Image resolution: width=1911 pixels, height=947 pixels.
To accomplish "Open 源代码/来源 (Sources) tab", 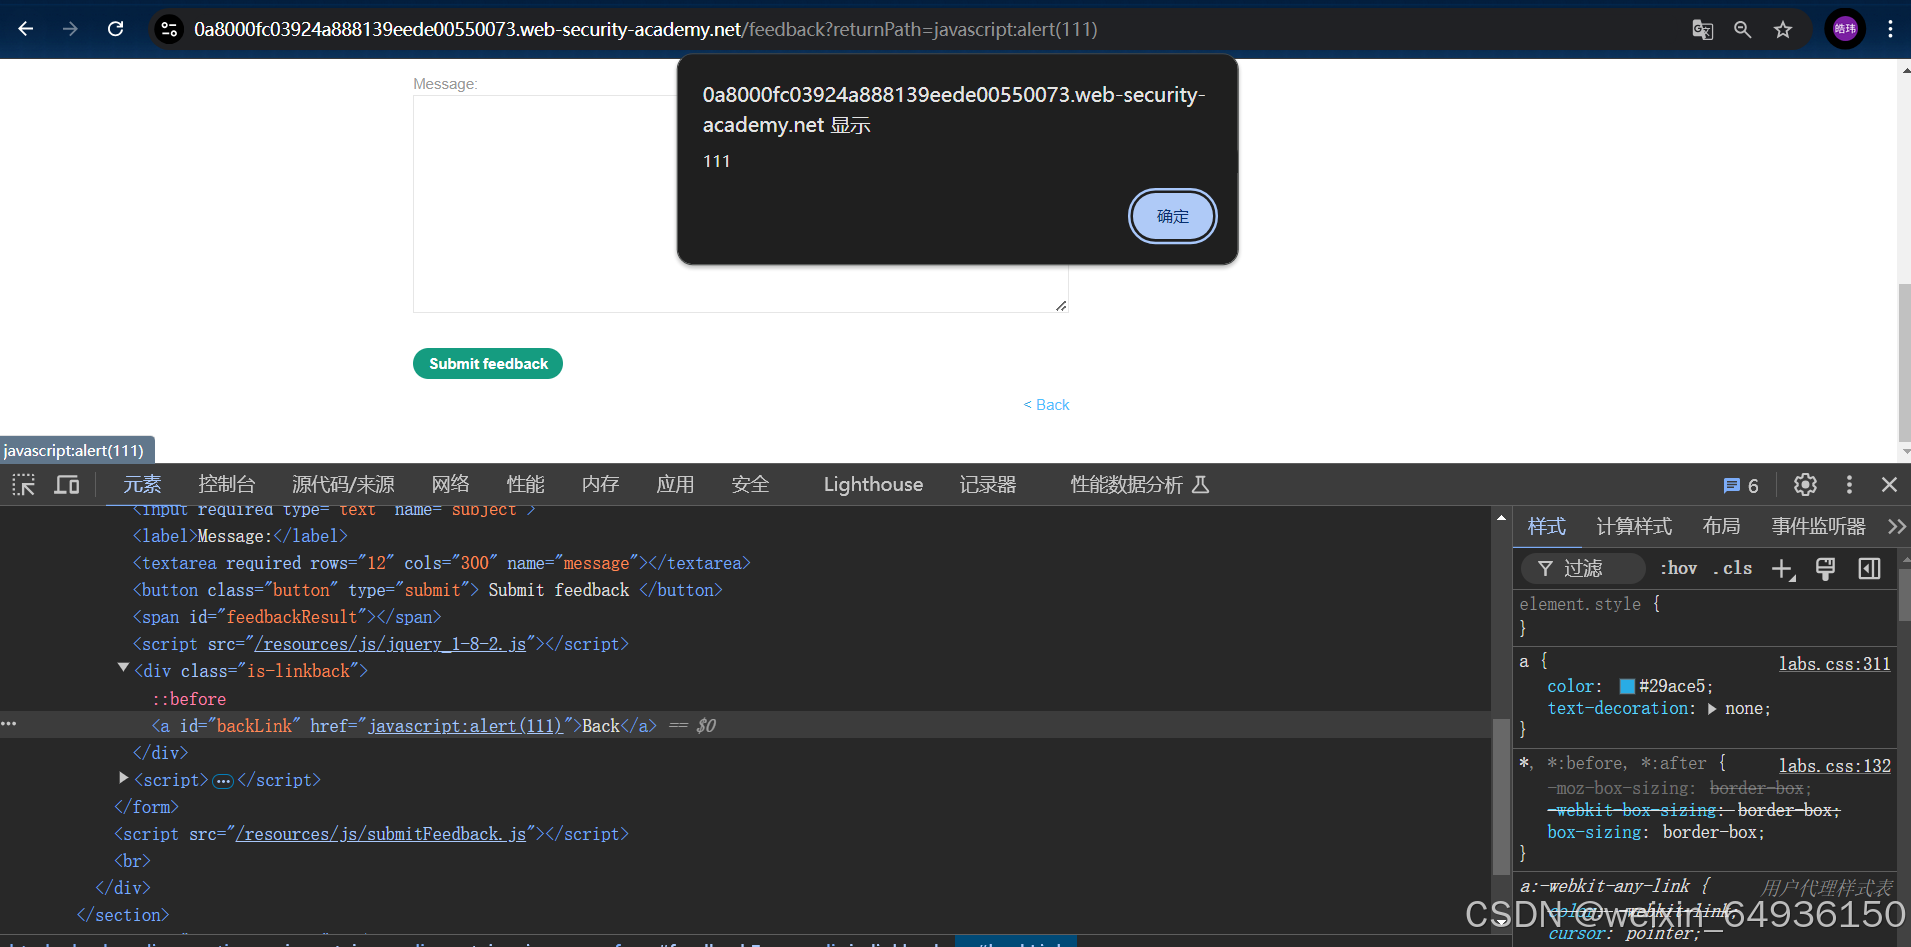I will coord(343,485).
